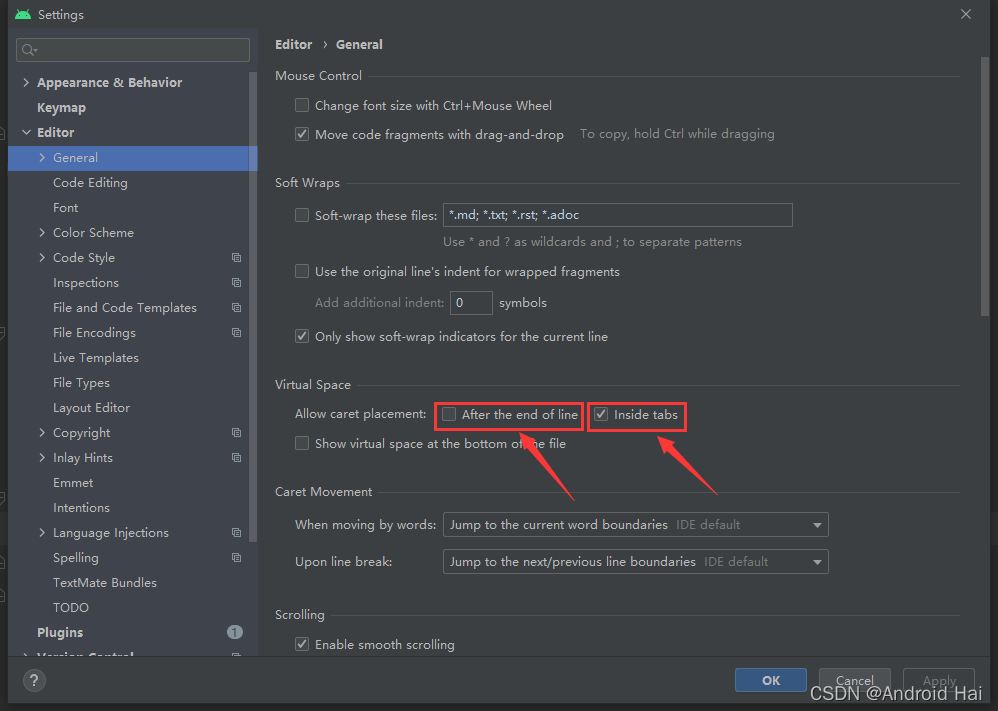Image resolution: width=998 pixels, height=711 pixels.
Task: Expand the Color Scheme node
Action: tap(42, 232)
